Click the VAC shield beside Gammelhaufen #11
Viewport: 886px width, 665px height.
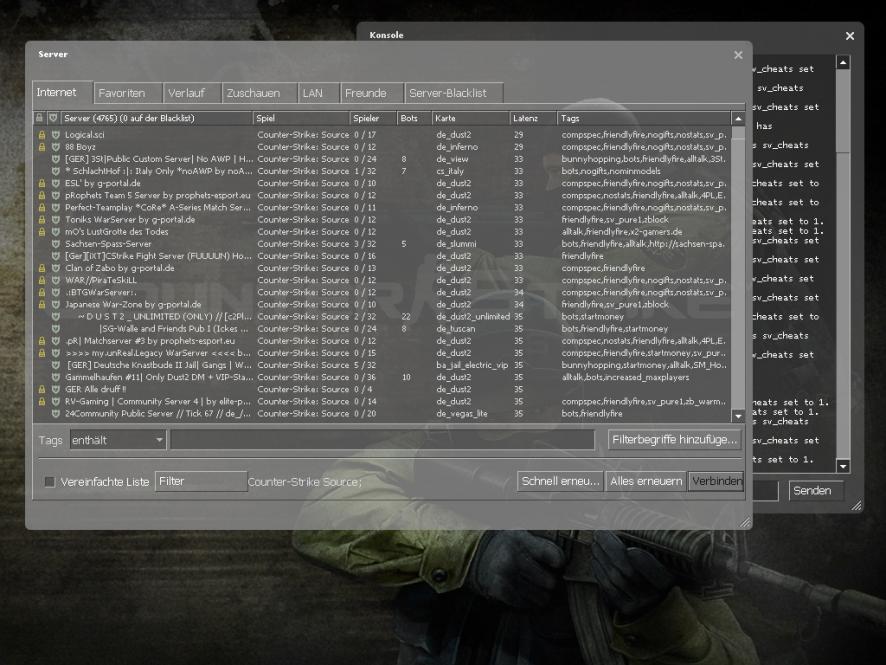pyautogui.click(x=55, y=377)
